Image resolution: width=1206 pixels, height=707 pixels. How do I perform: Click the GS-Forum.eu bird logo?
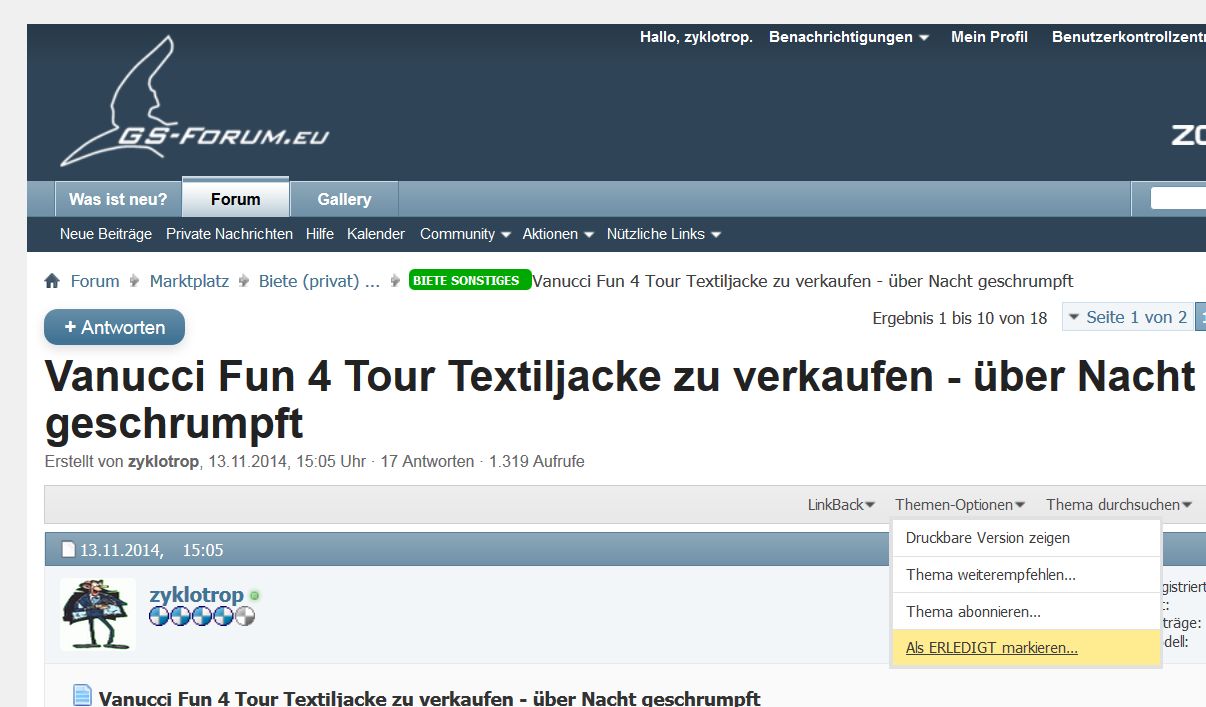click(x=190, y=105)
